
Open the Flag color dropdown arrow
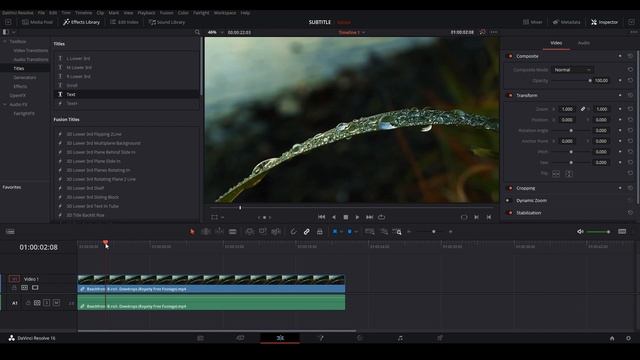pyautogui.click(x=341, y=232)
